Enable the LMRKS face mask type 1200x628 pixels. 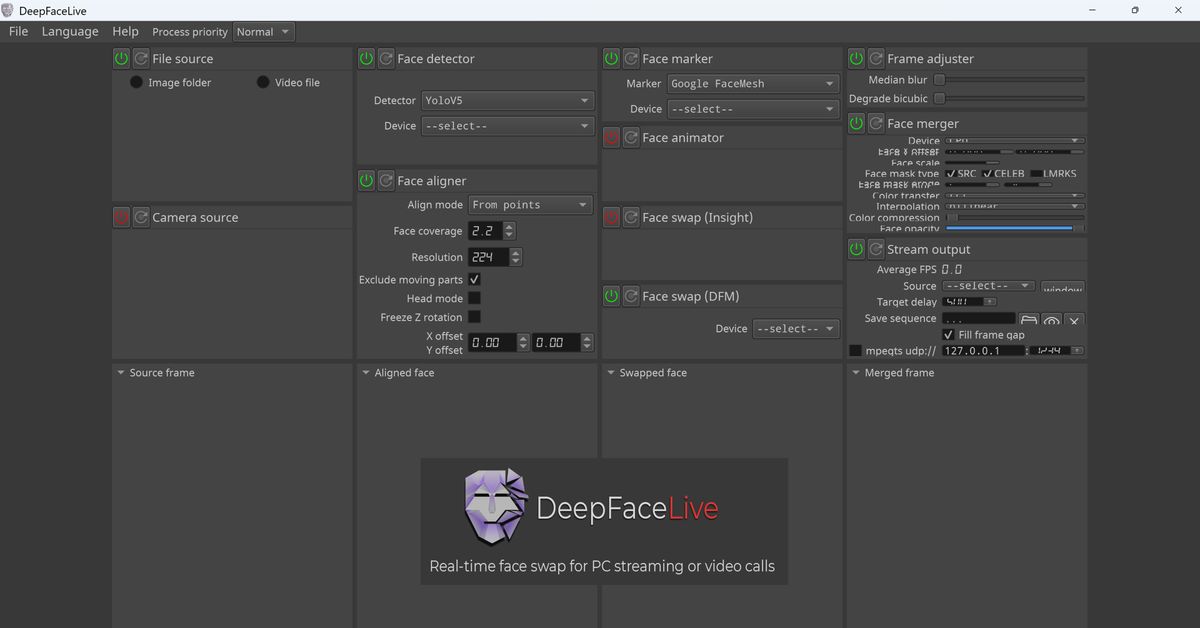pyautogui.click(x=1036, y=174)
